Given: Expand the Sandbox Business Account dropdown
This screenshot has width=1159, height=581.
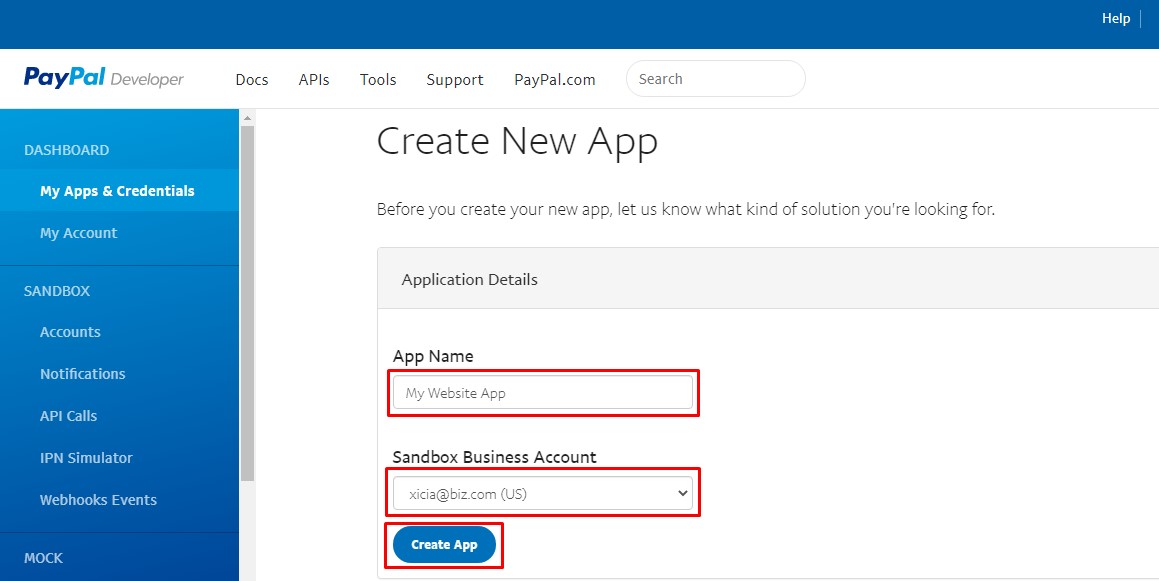Looking at the screenshot, I should (x=542, y=493).
